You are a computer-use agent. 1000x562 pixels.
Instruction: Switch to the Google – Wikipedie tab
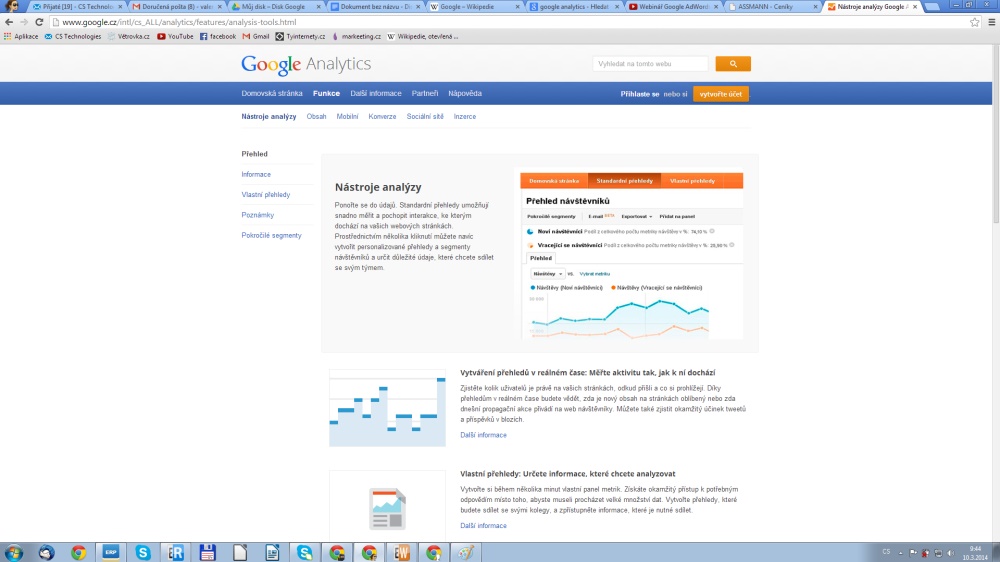[x=474, y=6]
